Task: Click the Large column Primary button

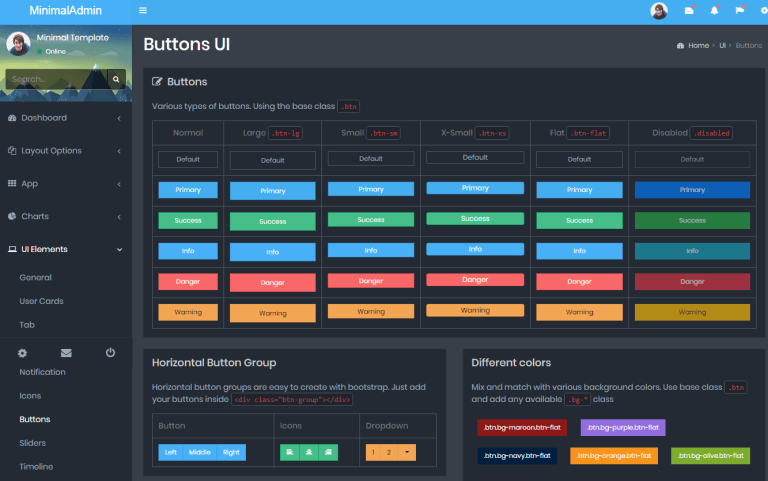Action: click(273, 191)
